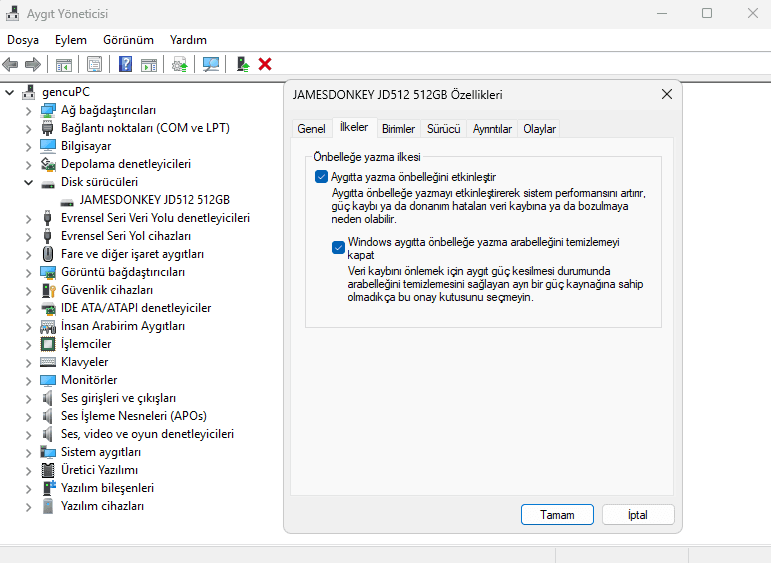Click the red X Uninstall device icon

pos(265,64)
